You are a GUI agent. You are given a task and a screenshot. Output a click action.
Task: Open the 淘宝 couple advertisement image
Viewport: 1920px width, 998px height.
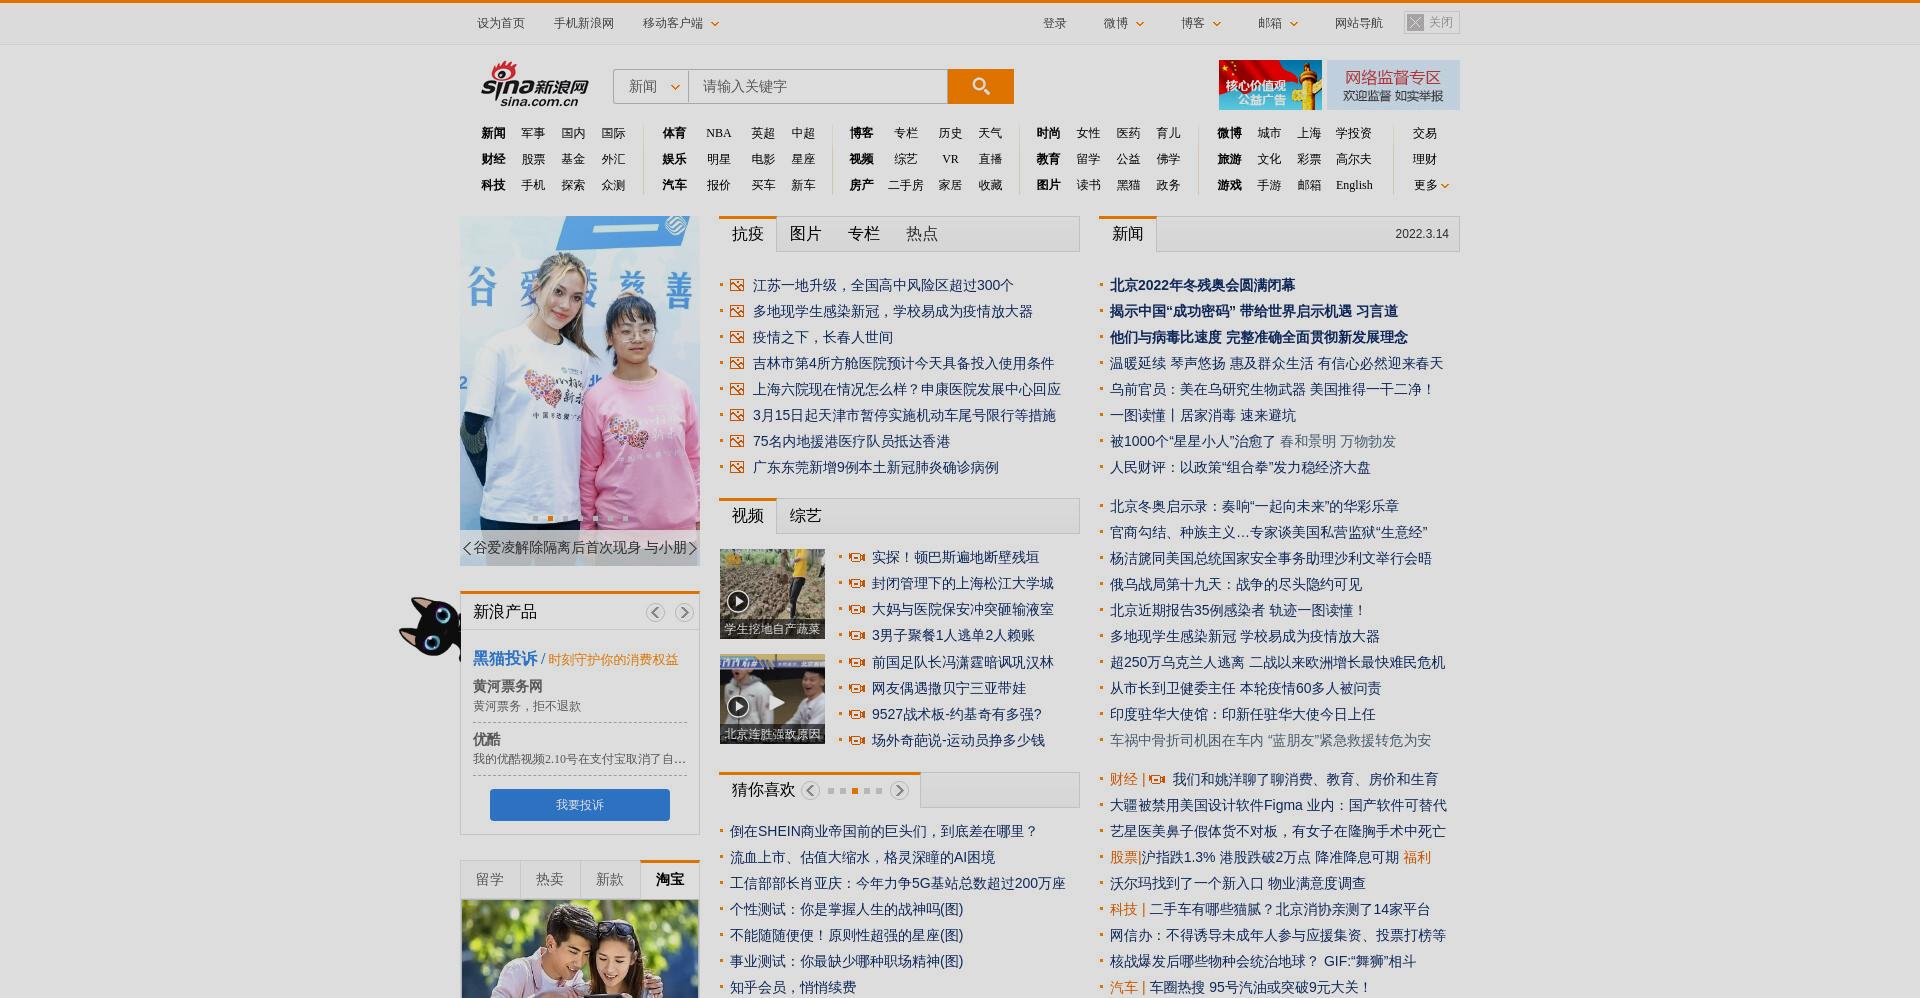(x=580, y=948)
